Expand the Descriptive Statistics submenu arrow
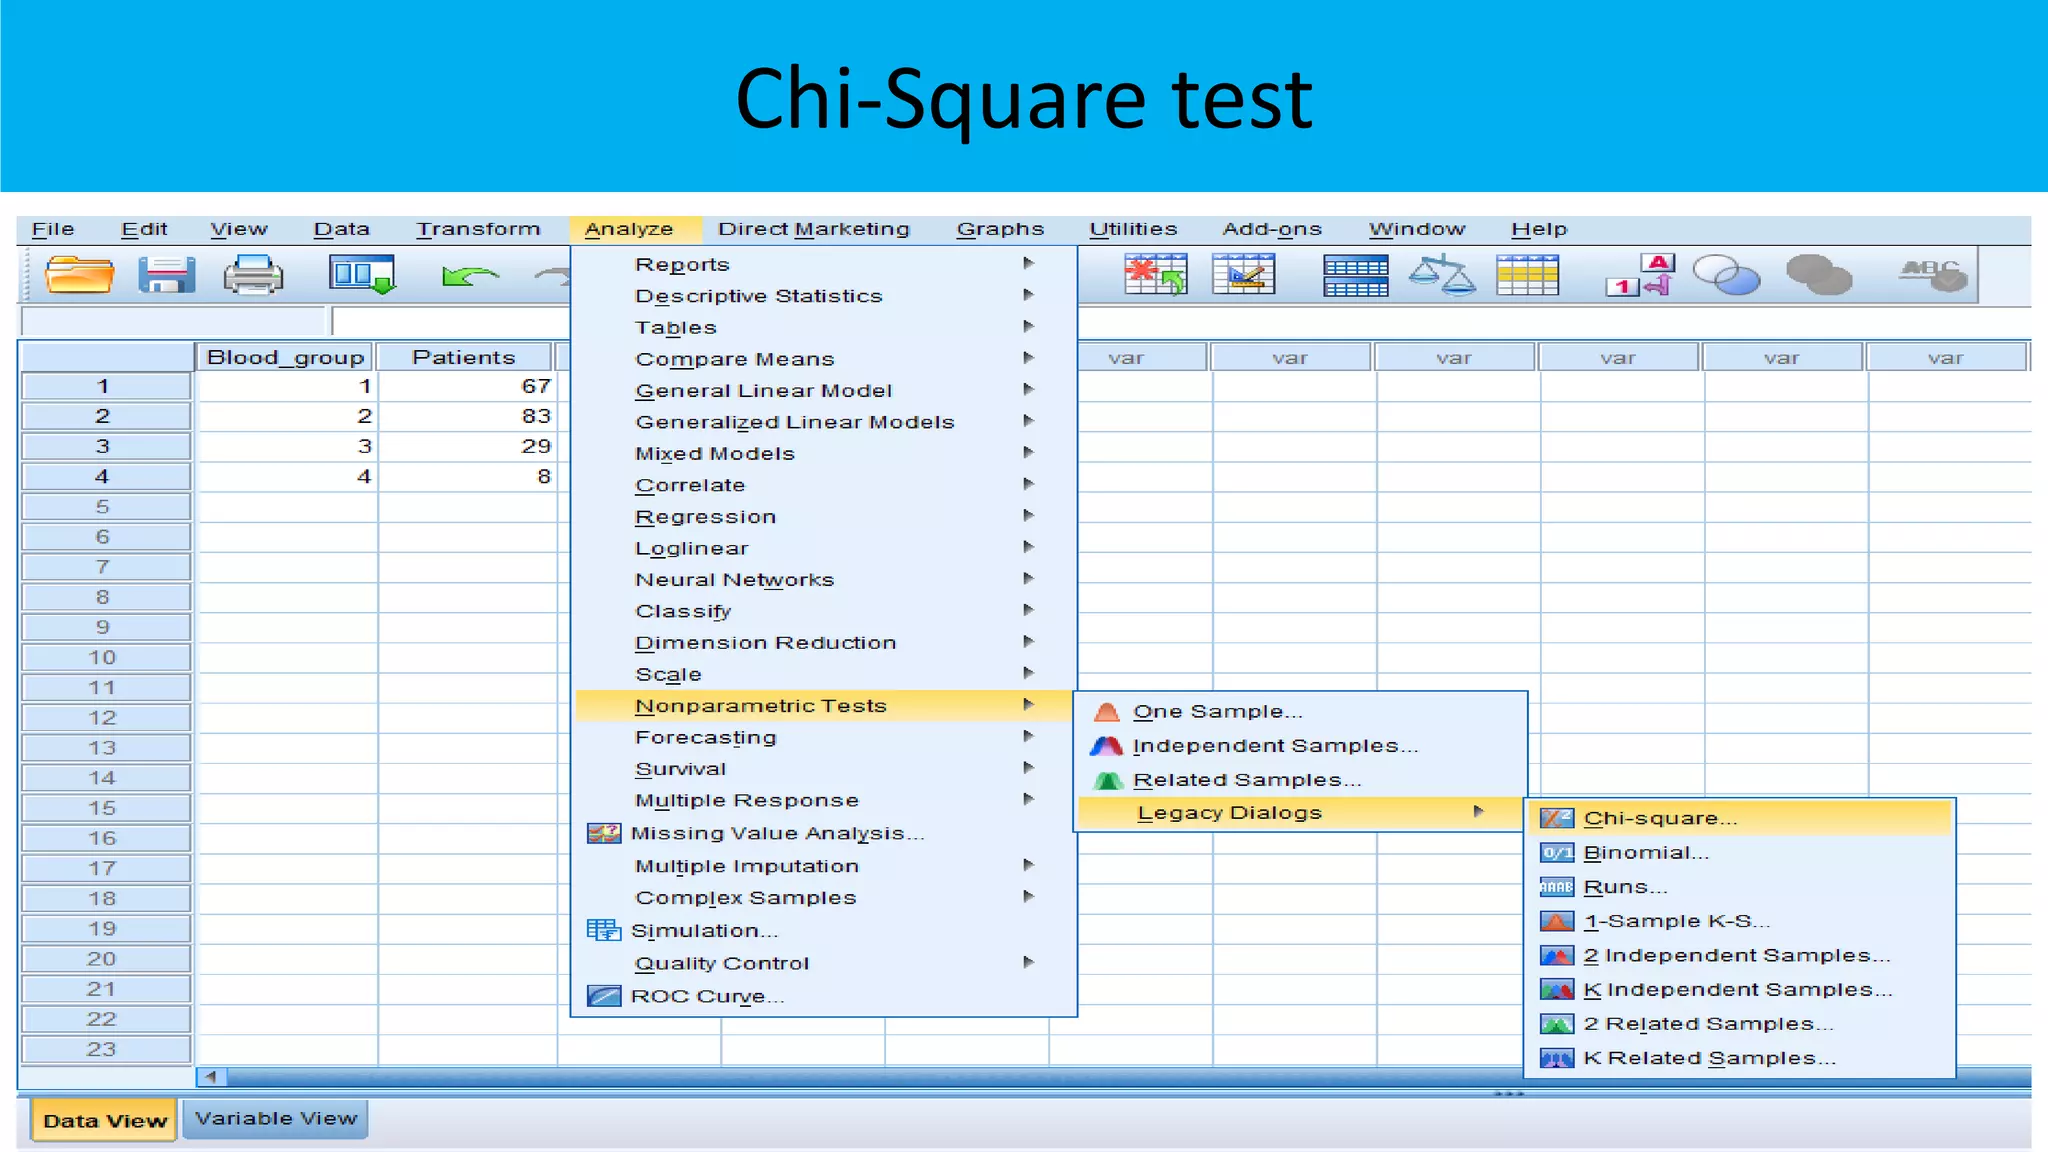Viewport: 2048px width, 1152px height. coord(1028,295)
